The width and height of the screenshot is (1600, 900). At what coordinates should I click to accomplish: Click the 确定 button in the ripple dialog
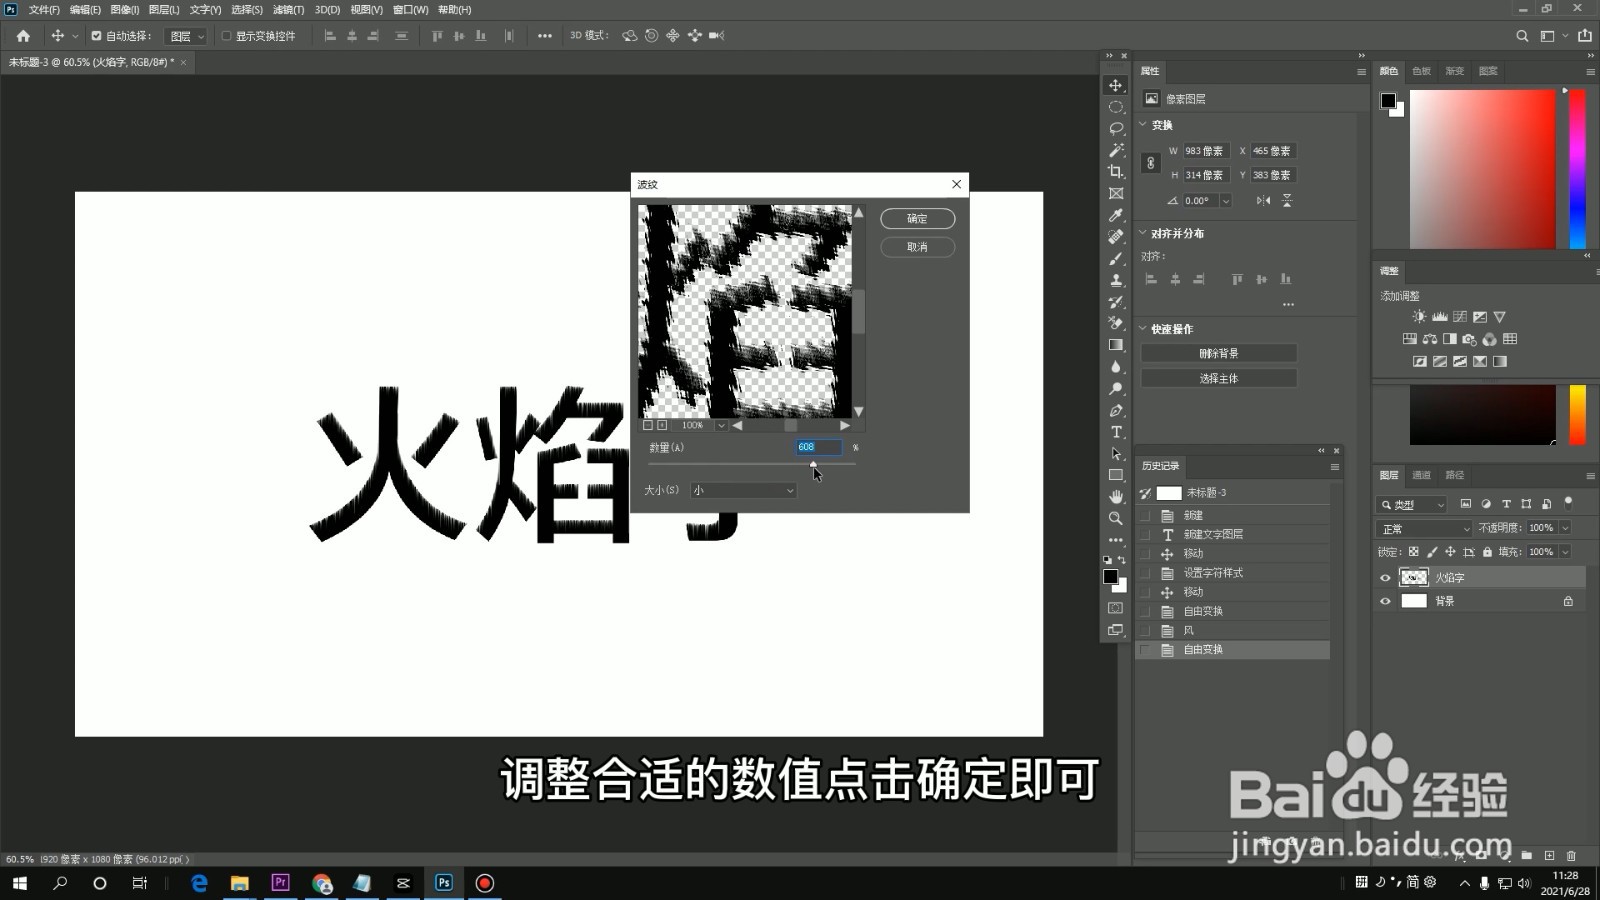click(917, 218)
